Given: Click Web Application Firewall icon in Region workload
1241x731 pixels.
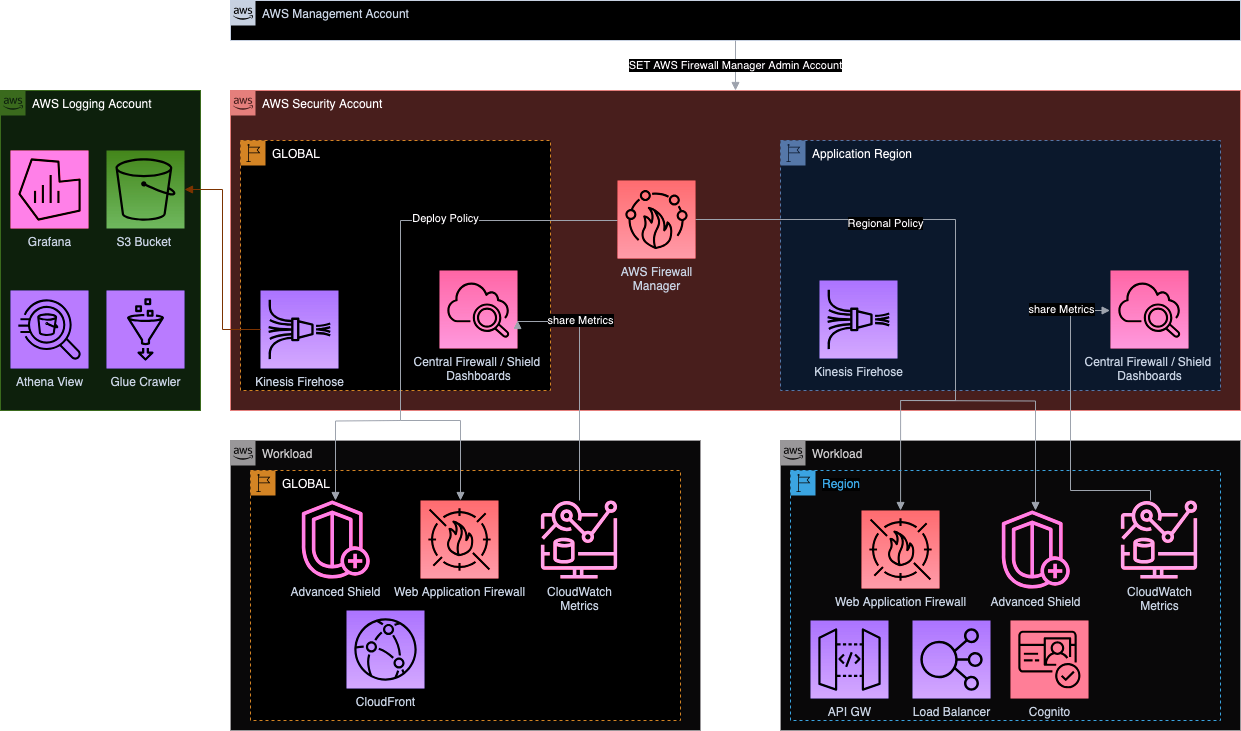Looking at the screenshot, I should [900, 550].
